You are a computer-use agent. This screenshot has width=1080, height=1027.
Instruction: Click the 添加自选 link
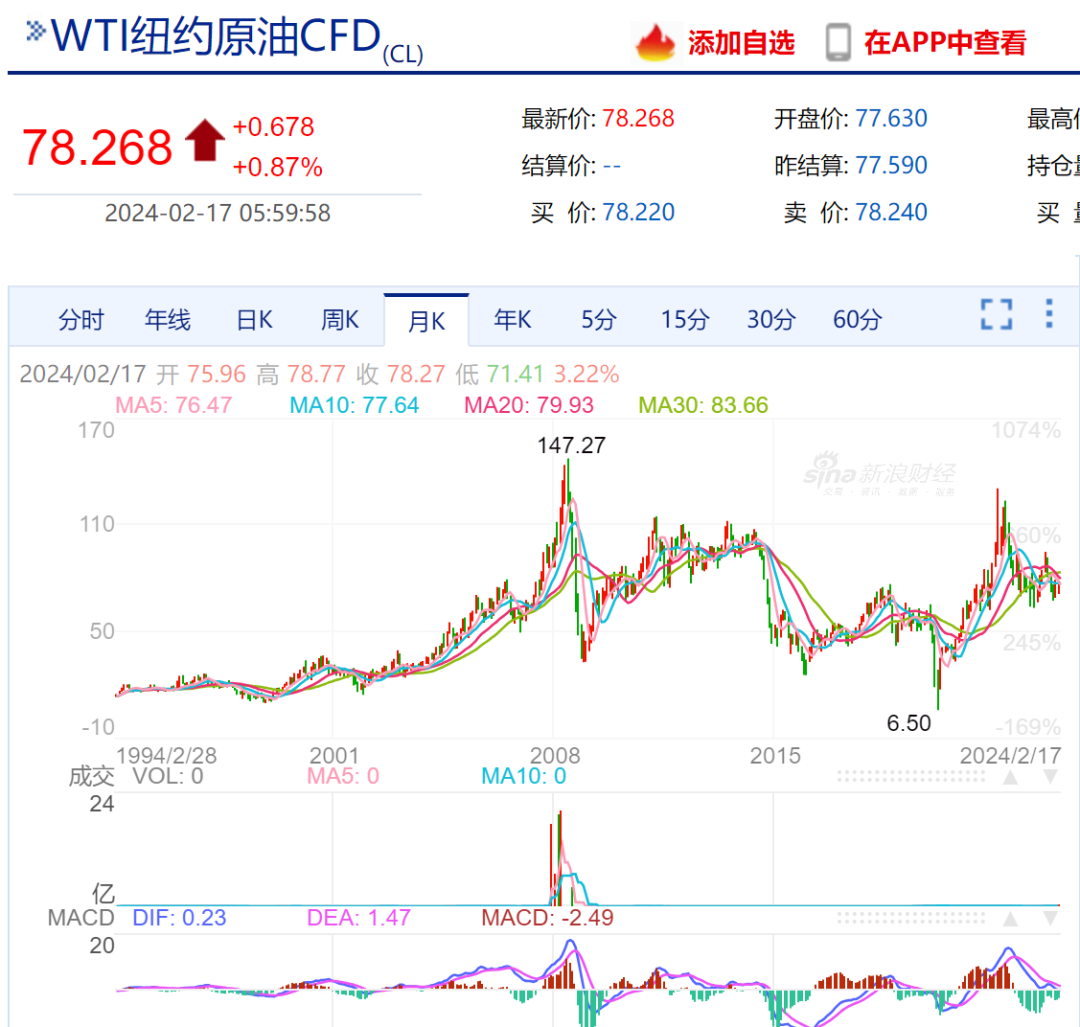pos(741,43)
